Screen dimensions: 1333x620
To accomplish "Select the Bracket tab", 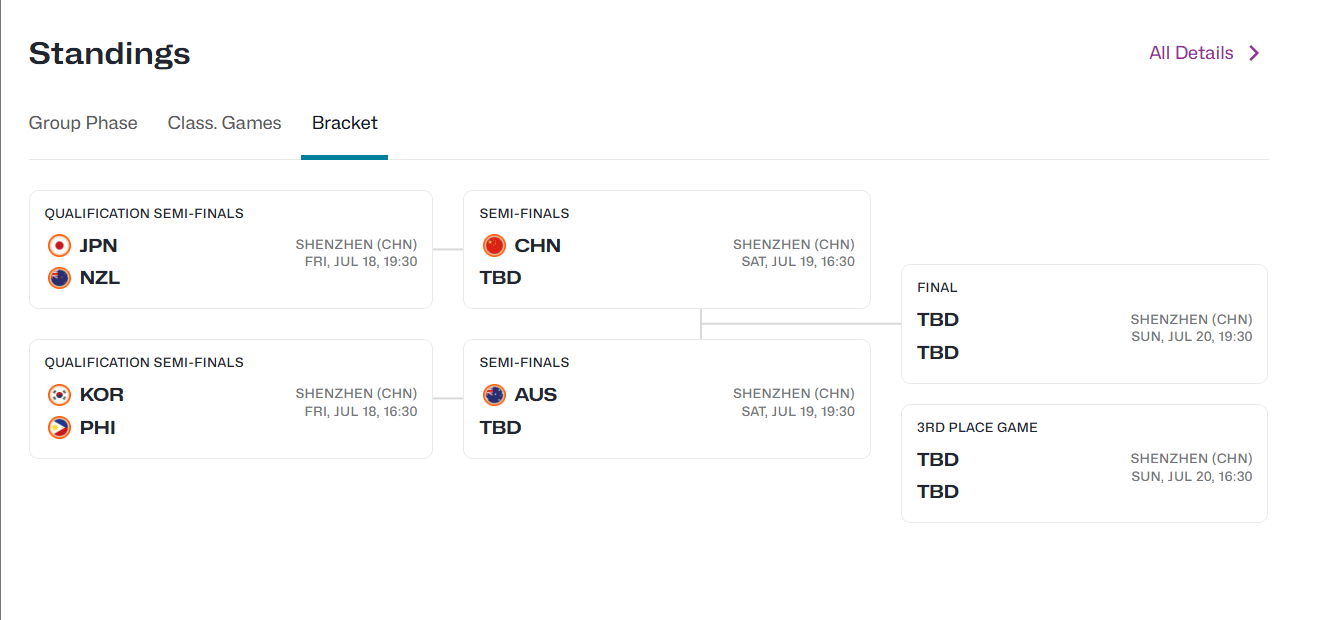I will [345, 123].
